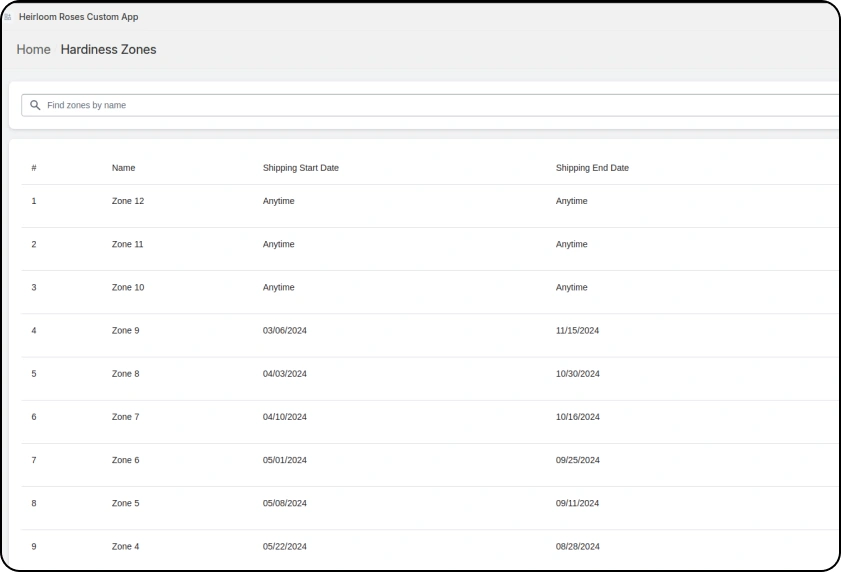Click the app icon beside Heirloom Roses title
This screenshot has height=572, width=841.
(x=8, y=17)
